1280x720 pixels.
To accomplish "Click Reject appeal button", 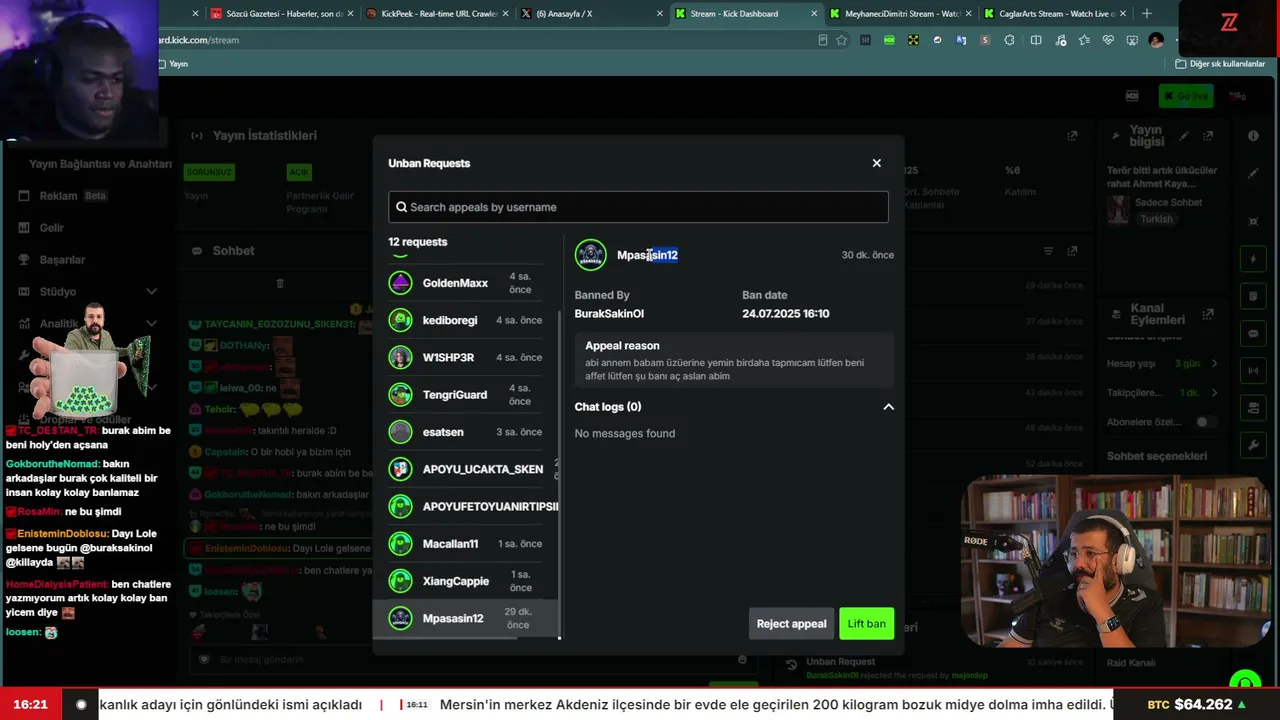I will pos(791,624).
